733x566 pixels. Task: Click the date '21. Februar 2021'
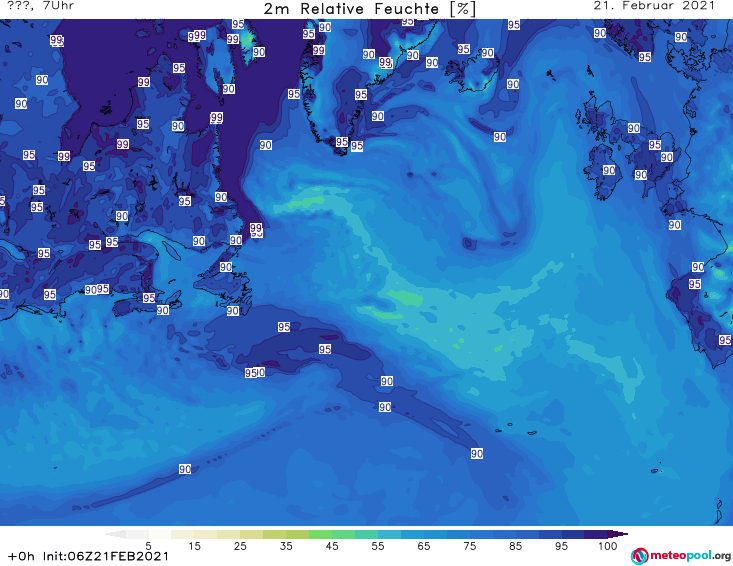tap(654, 6)
